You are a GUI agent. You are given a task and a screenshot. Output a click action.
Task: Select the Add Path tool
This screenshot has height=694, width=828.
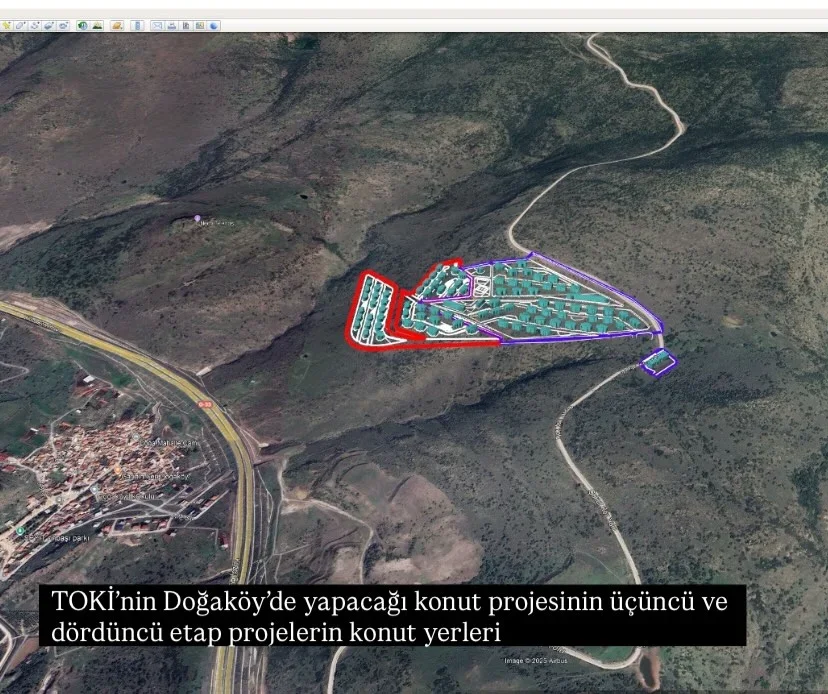[x=34, y=25]
